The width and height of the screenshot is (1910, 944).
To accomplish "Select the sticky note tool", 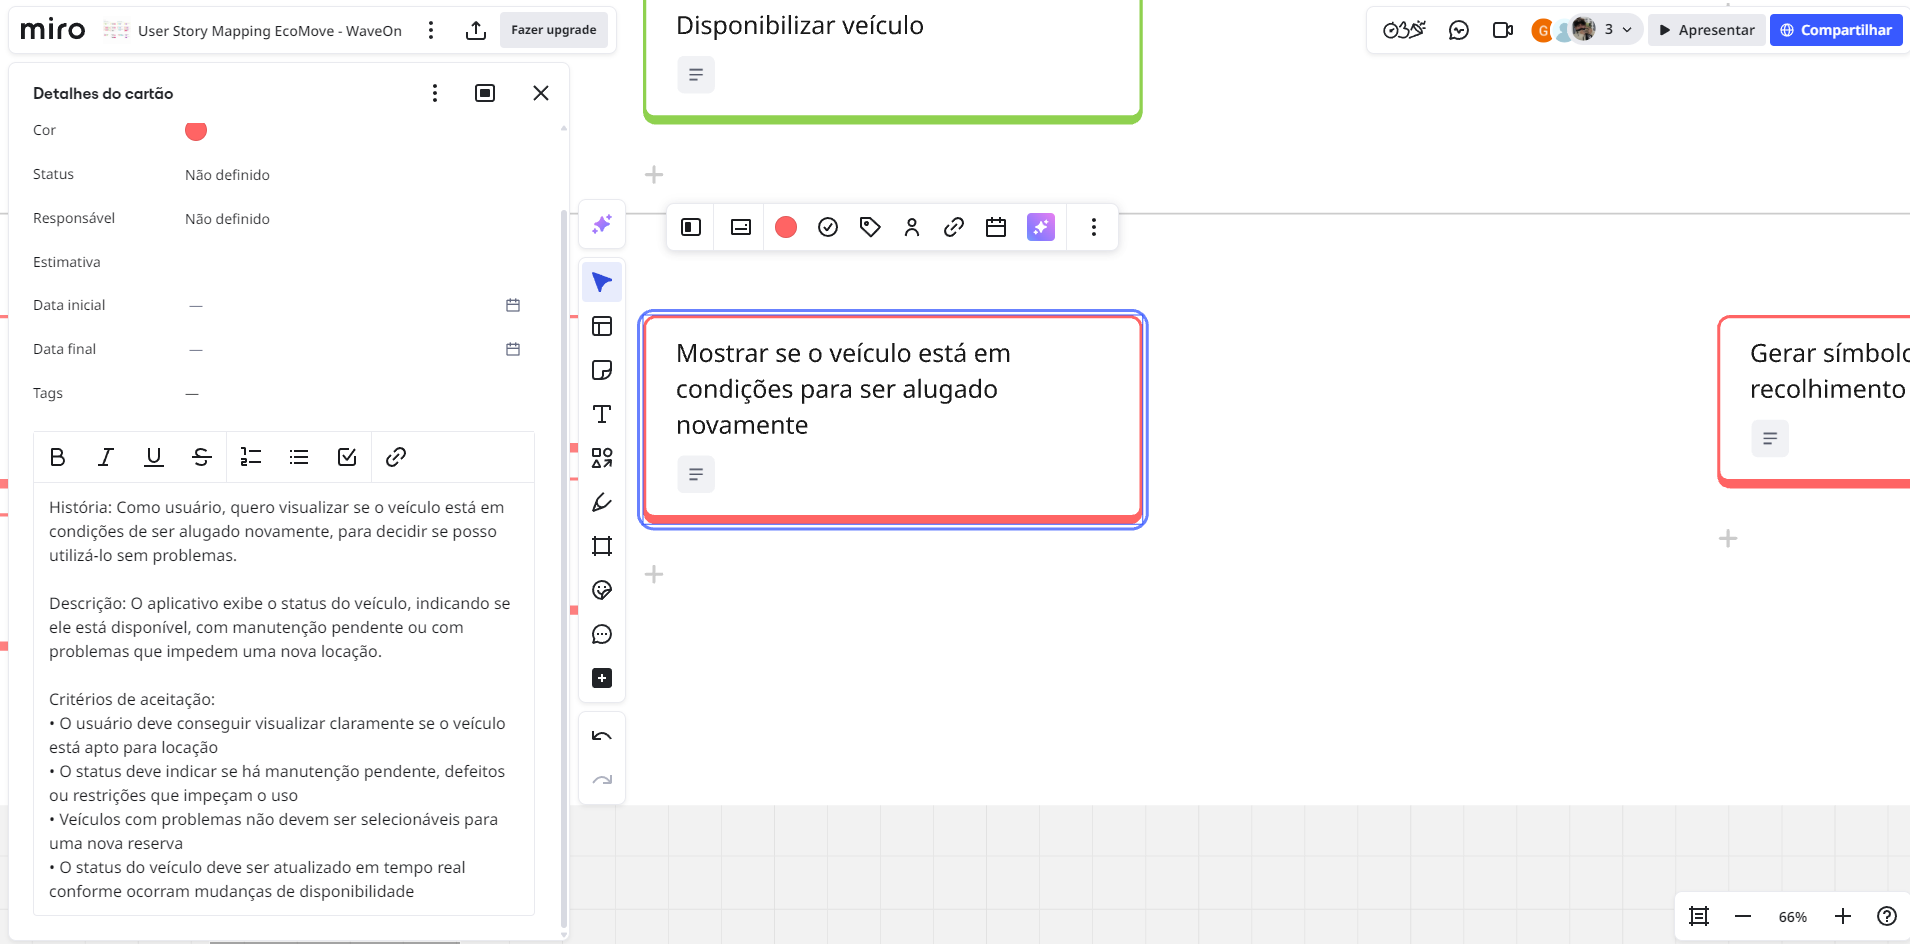I will coord(602,371).
